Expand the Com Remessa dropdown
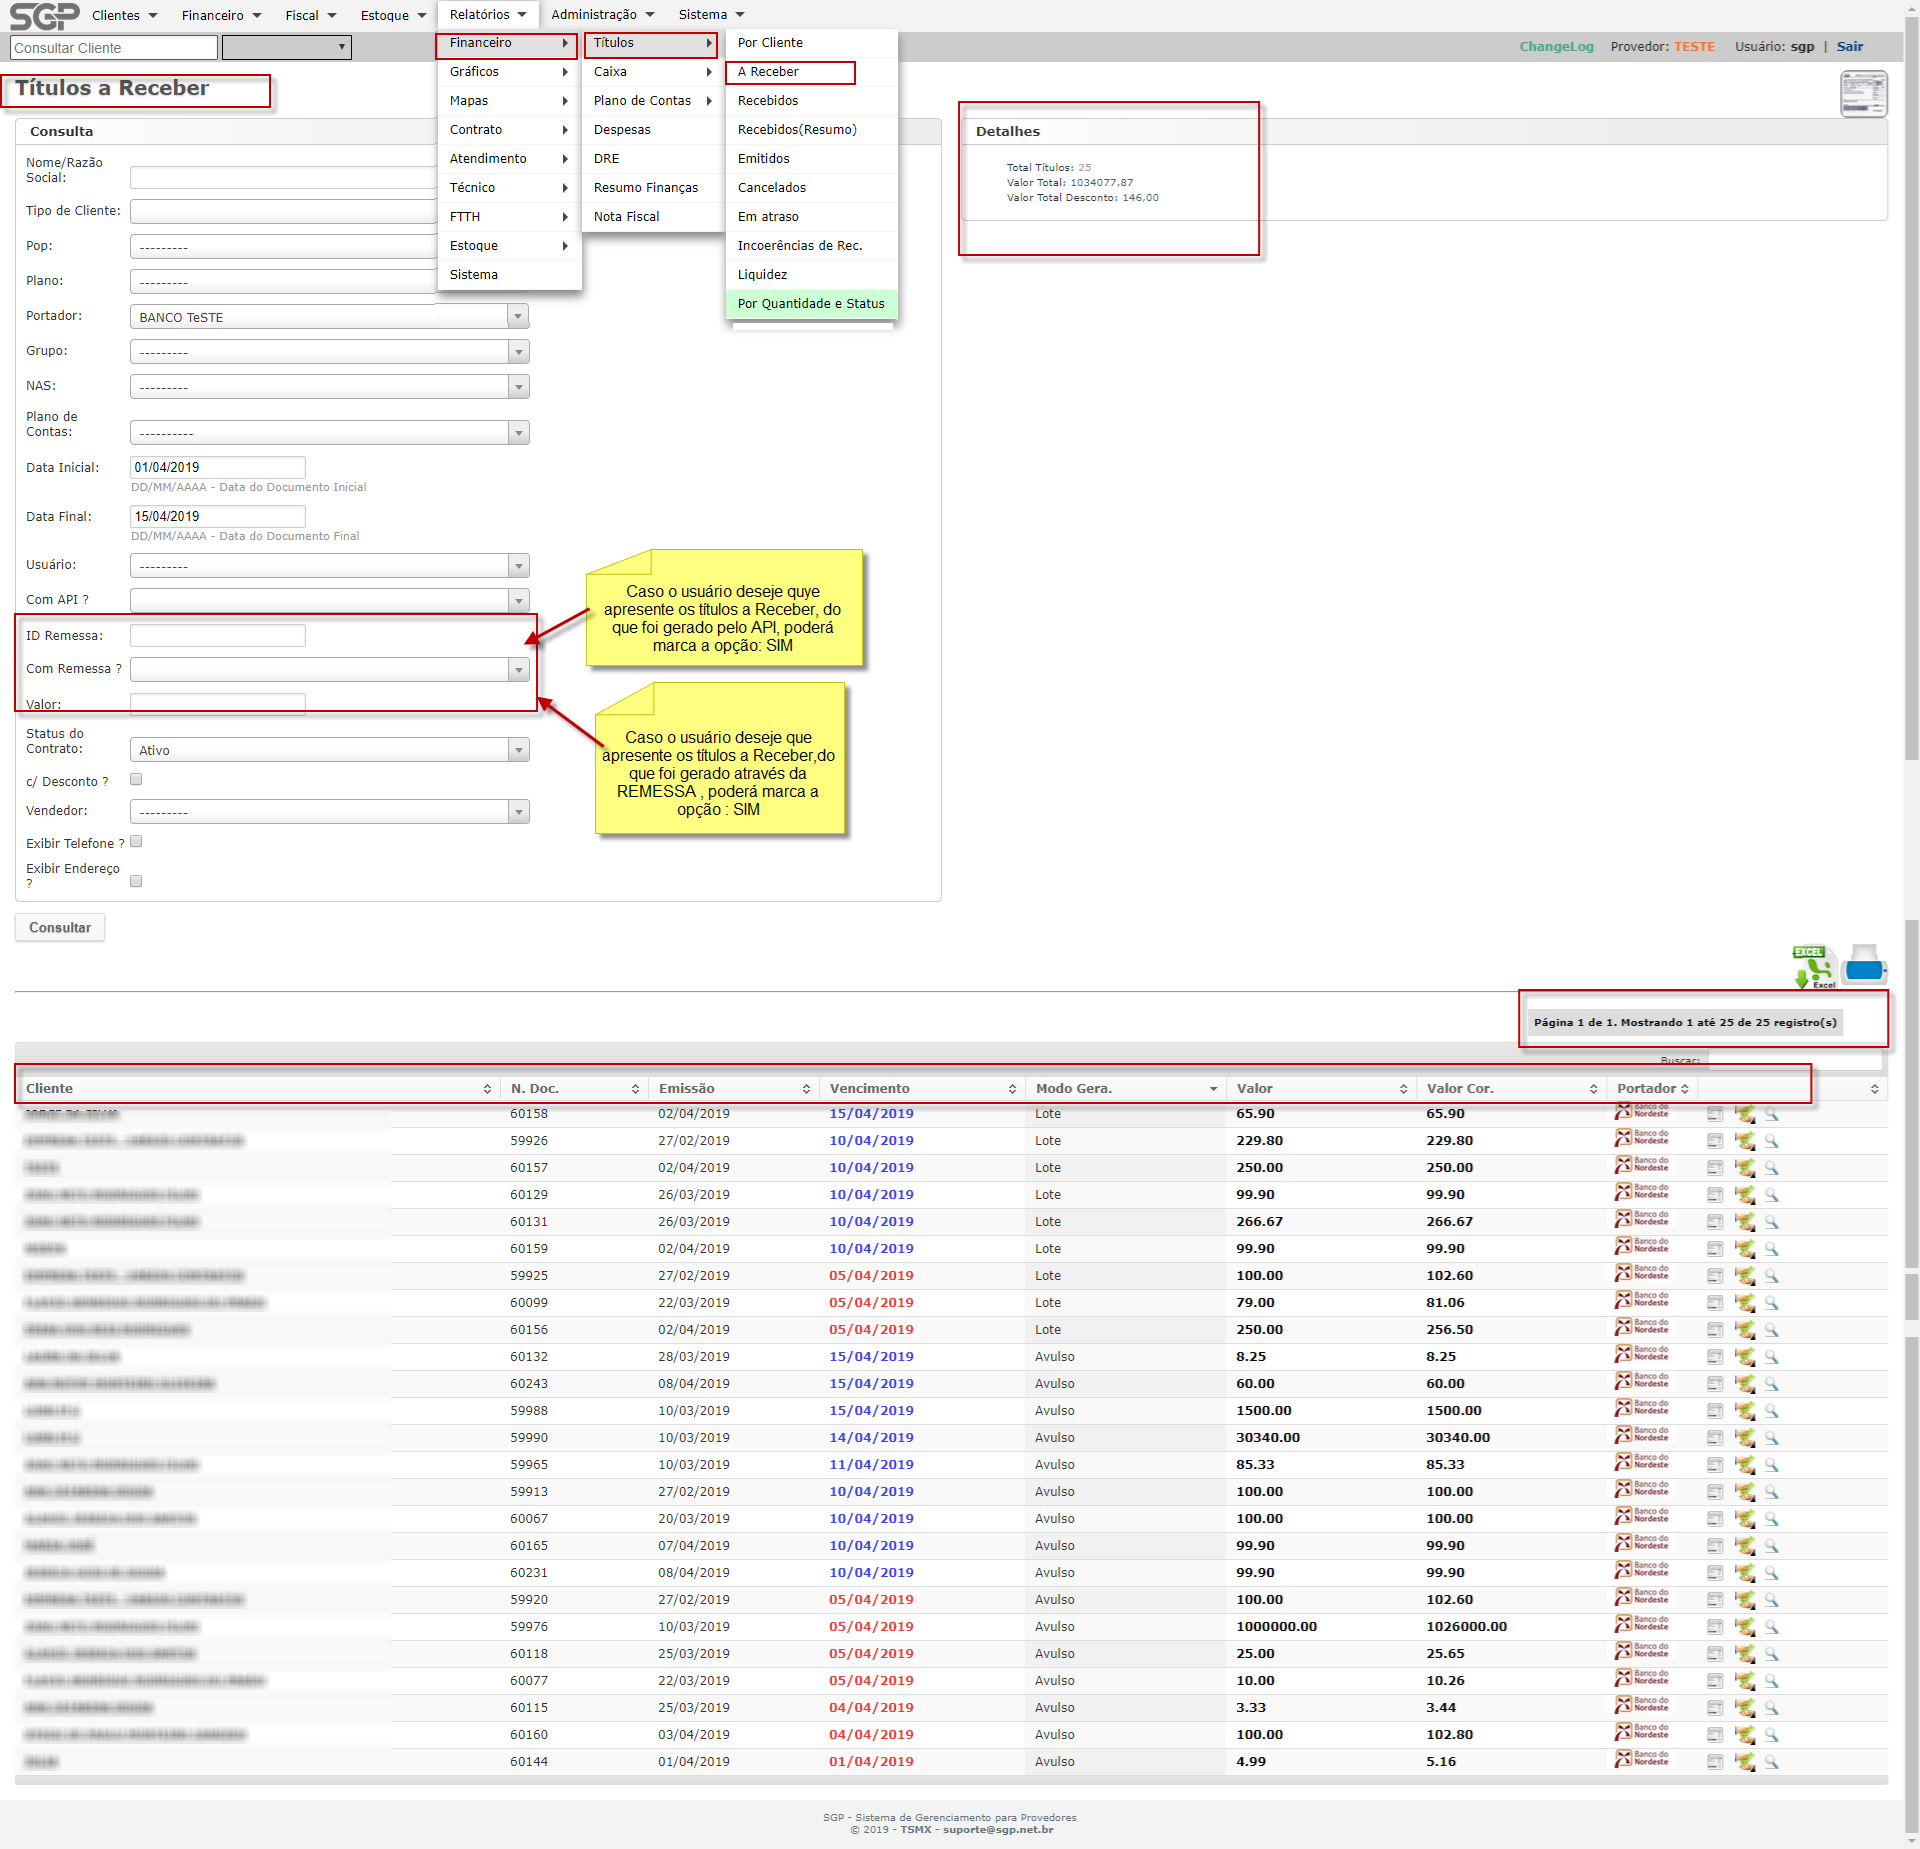Screen dimensions: 1920x1849 [329, 669]
